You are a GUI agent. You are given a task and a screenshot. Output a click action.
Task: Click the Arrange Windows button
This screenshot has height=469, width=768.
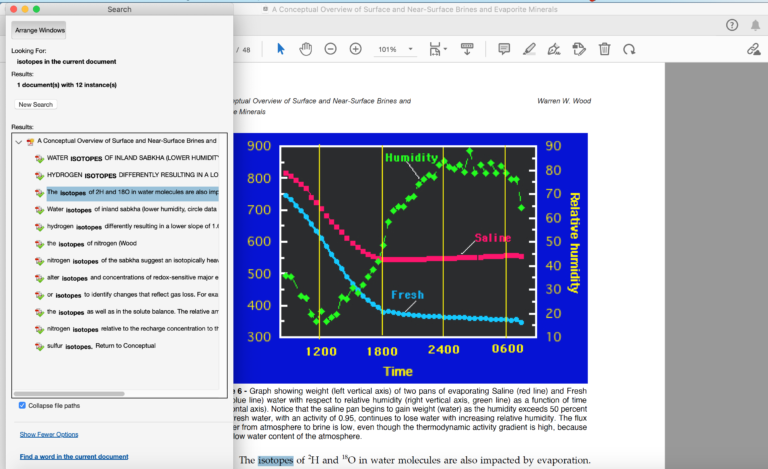[39, 30]
